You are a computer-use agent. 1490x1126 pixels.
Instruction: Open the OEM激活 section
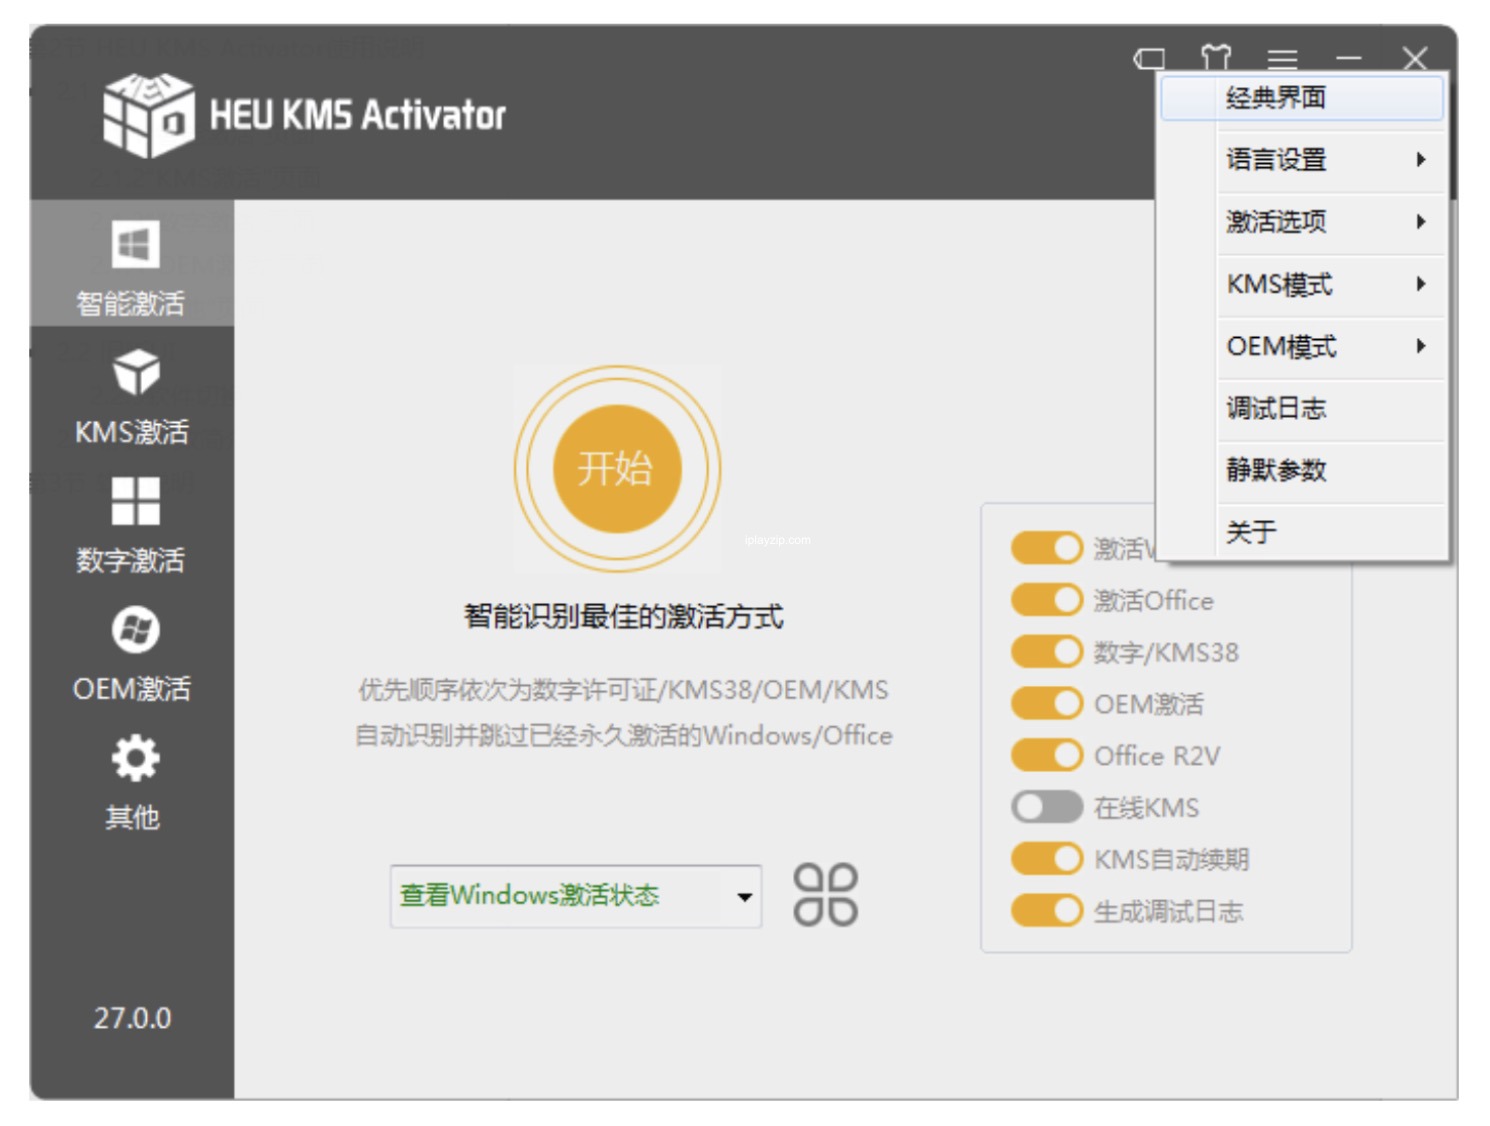[x=132, y=653]
